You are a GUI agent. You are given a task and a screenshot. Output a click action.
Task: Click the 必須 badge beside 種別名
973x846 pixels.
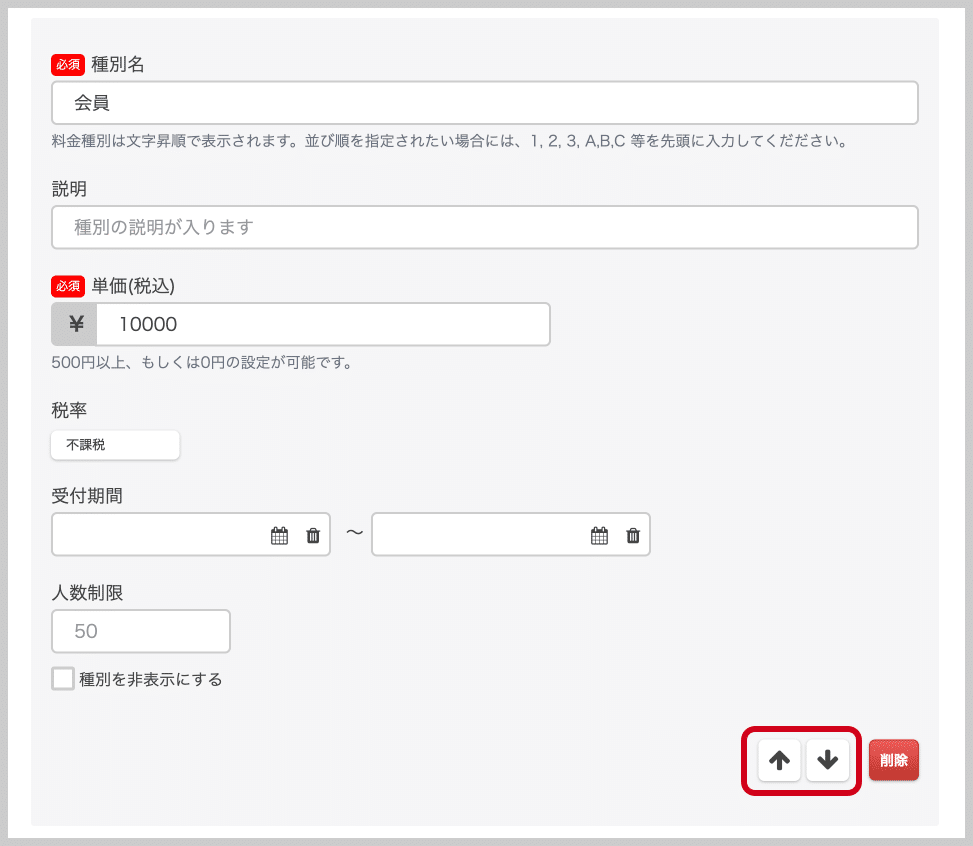[68, 65]
